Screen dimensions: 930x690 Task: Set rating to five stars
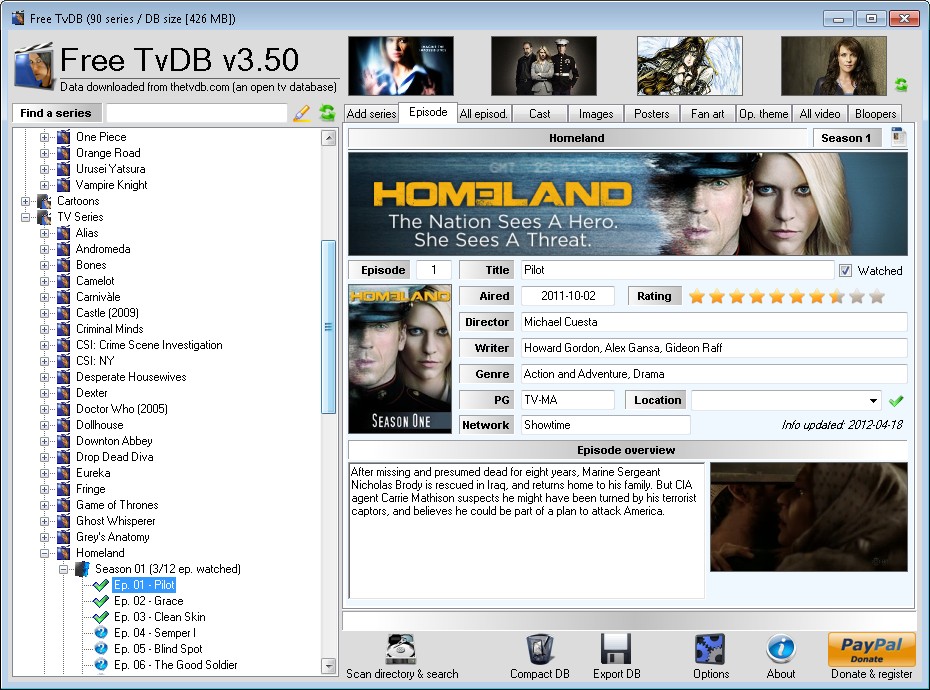[x=777, y=296]
